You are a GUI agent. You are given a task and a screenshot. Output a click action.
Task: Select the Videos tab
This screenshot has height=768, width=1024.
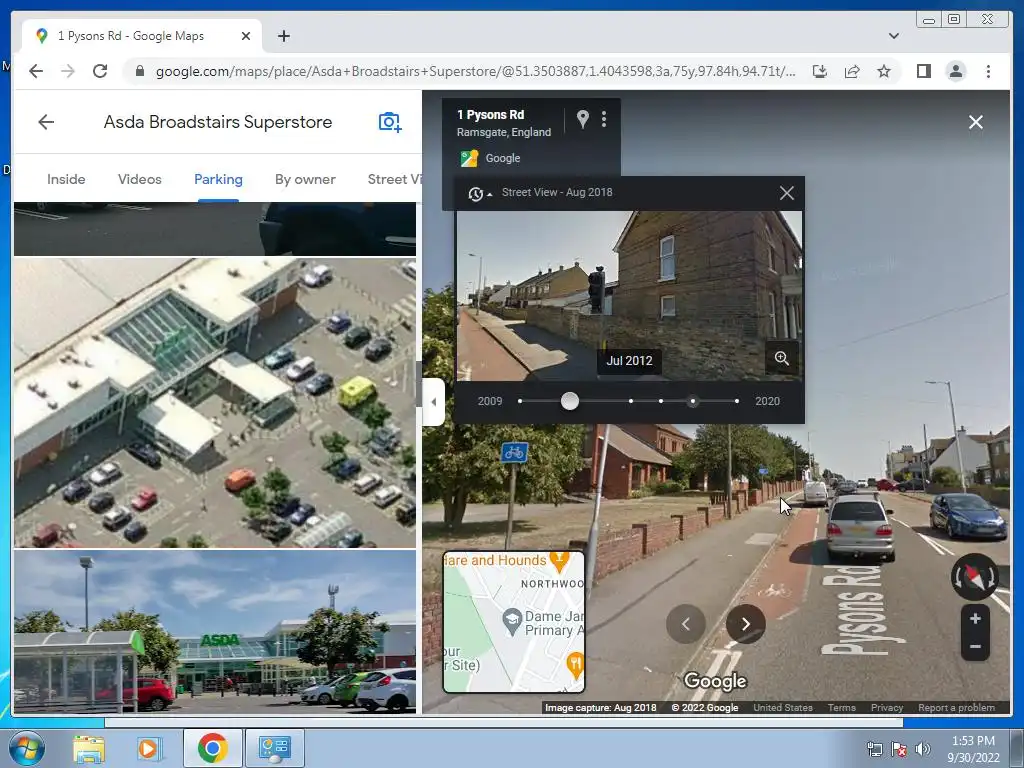click(x=140, y=179)
